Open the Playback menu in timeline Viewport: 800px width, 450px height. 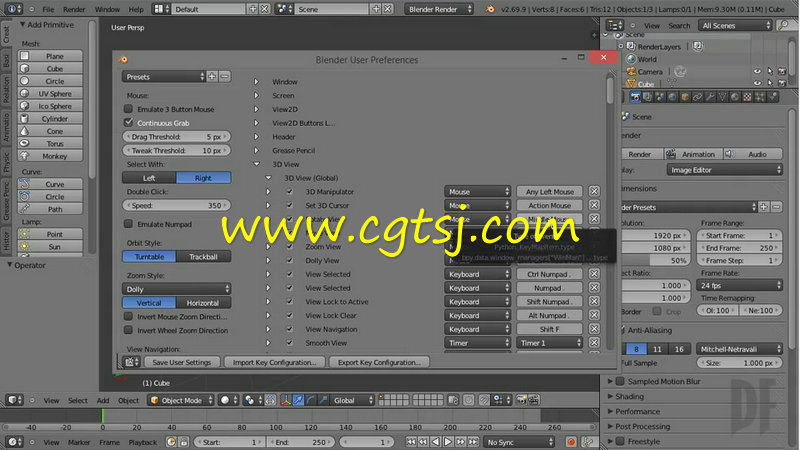[x=143, y=442]
